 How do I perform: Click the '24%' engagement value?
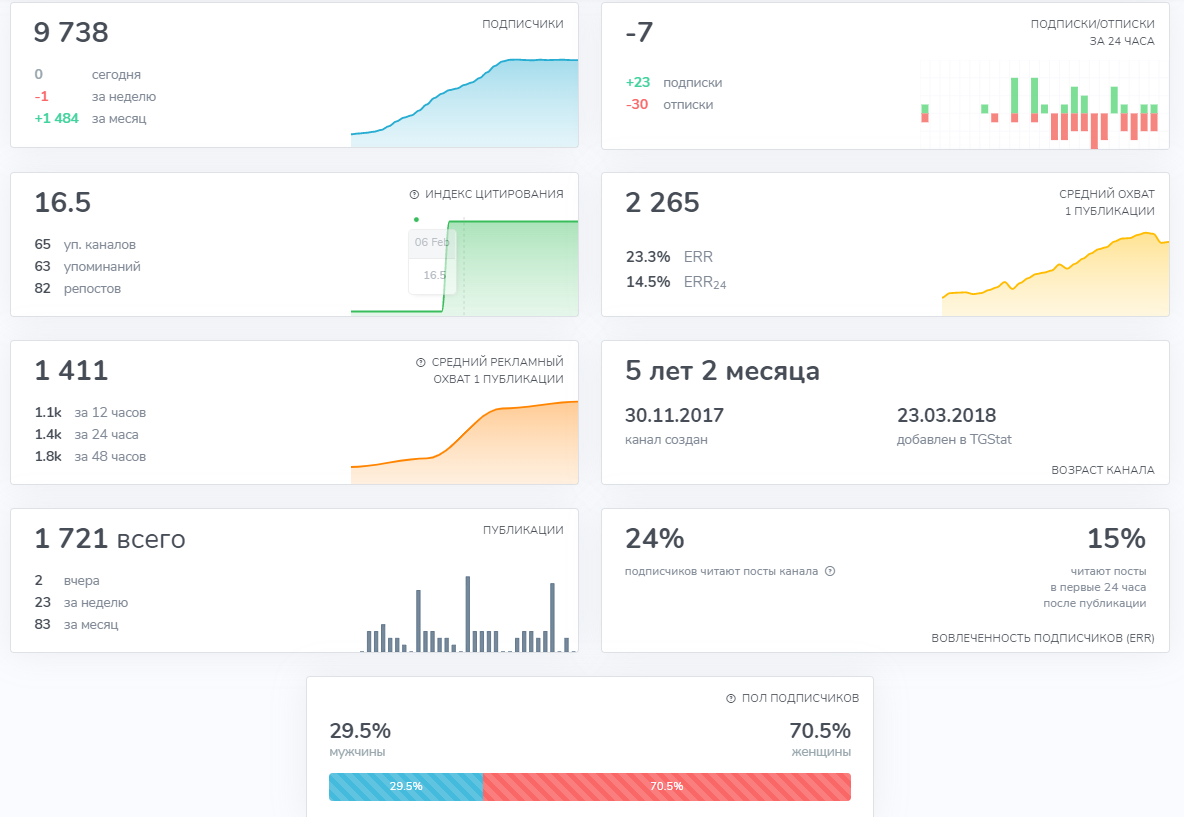(655, 539)
